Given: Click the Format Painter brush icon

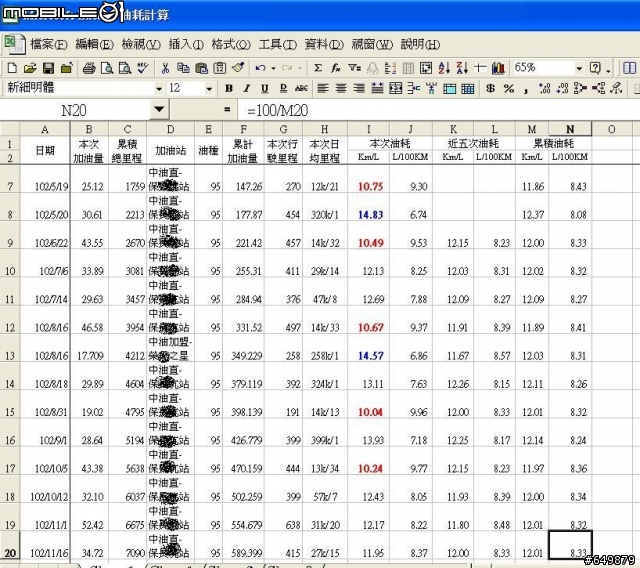Looking at the screenshot, I should point(238,68).
